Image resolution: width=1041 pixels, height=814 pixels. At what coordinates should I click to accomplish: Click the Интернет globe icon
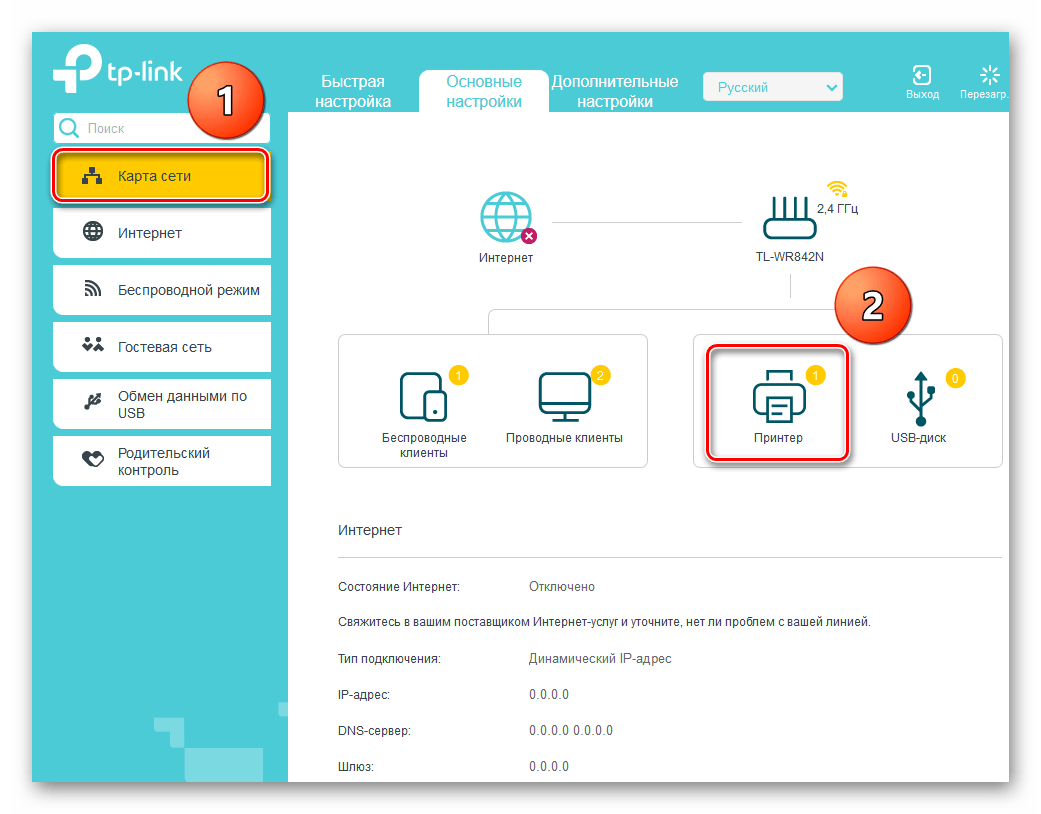click(506, 218)
